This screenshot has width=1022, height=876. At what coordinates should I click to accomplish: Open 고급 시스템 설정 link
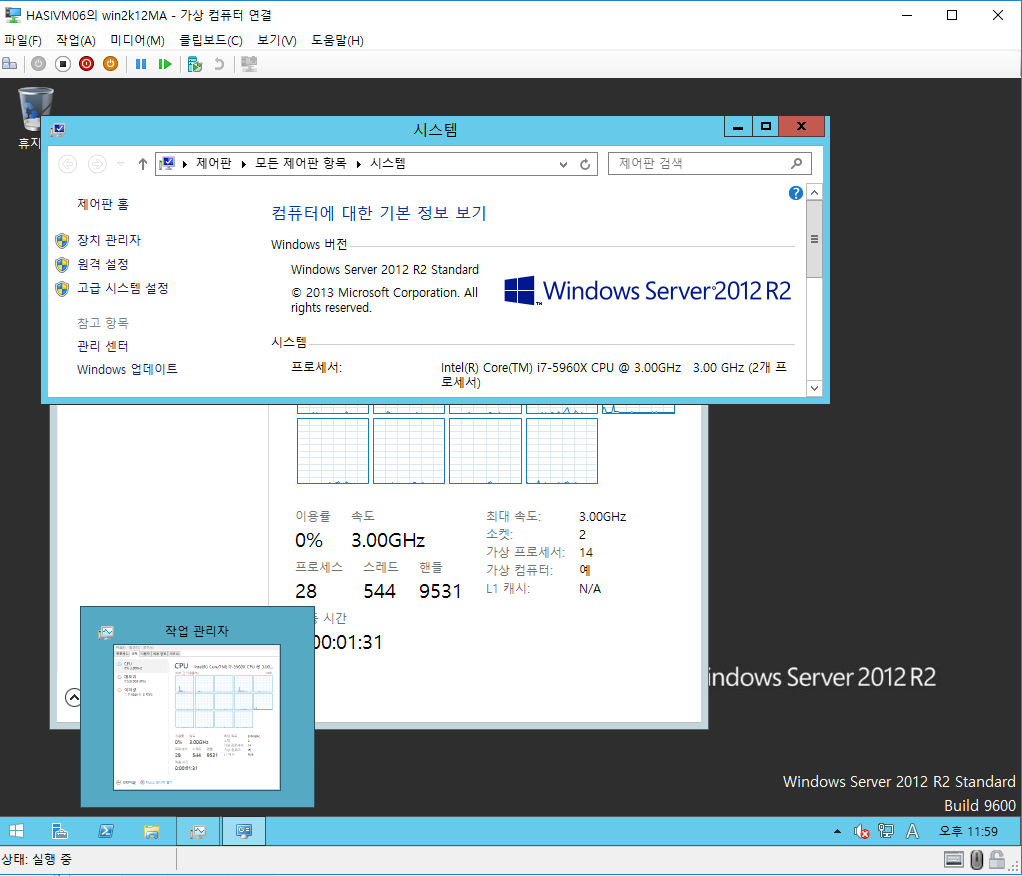coord(123,288)
